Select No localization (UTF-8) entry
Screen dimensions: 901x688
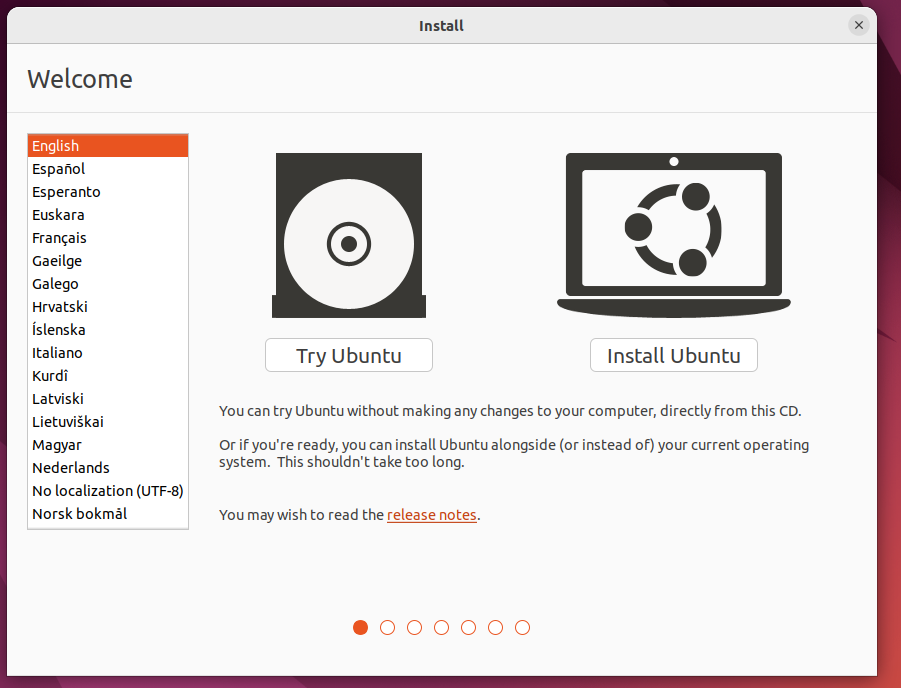click(107, 491)
